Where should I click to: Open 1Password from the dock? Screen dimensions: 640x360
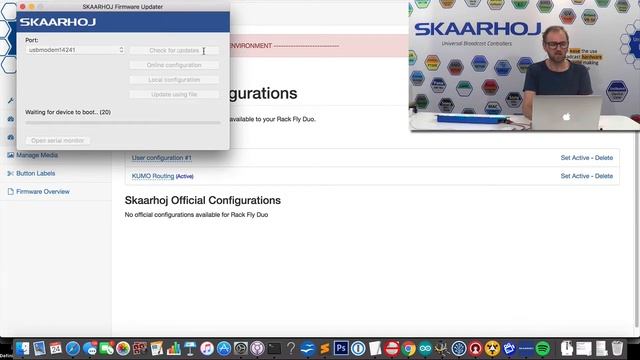click(x=358, y=349)
